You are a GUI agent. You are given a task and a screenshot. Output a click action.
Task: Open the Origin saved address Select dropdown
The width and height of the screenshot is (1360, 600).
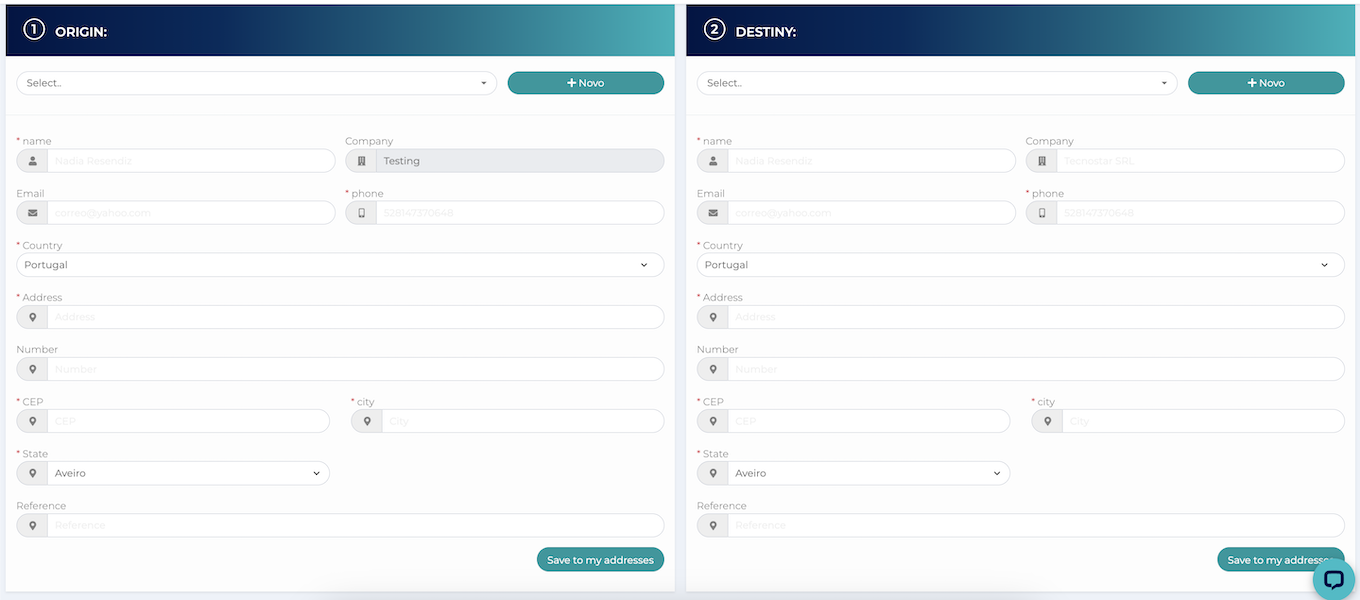pos(256,83)
